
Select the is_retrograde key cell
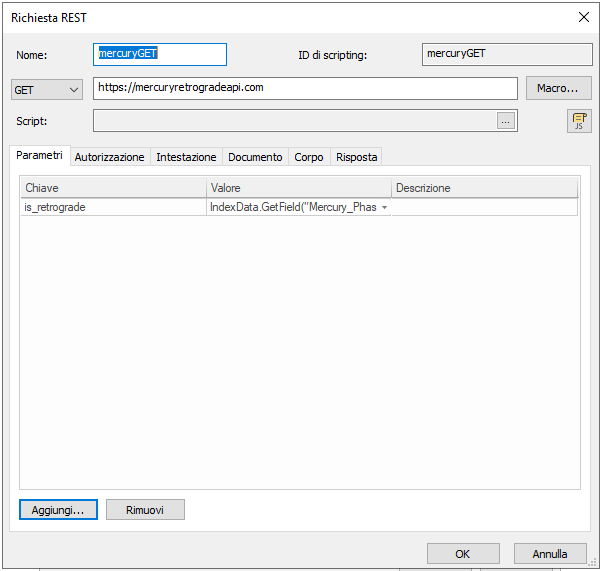(113, 208)
